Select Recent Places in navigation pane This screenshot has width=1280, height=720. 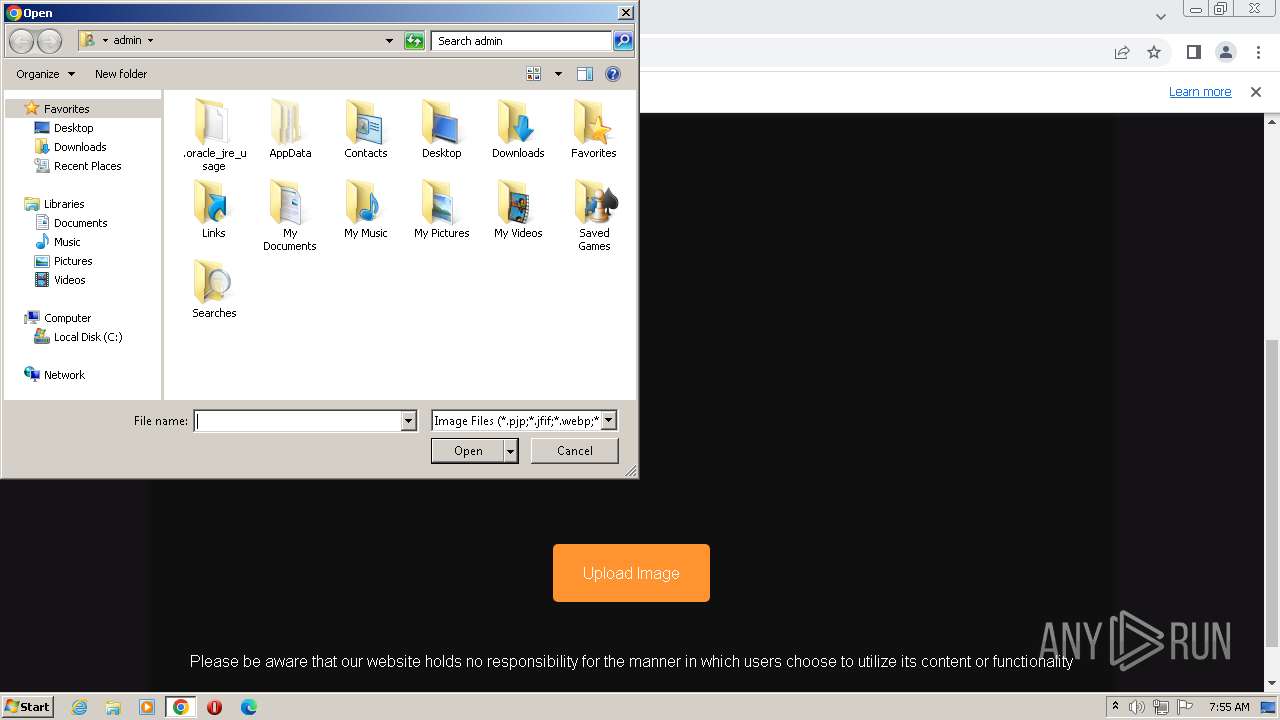87,166
